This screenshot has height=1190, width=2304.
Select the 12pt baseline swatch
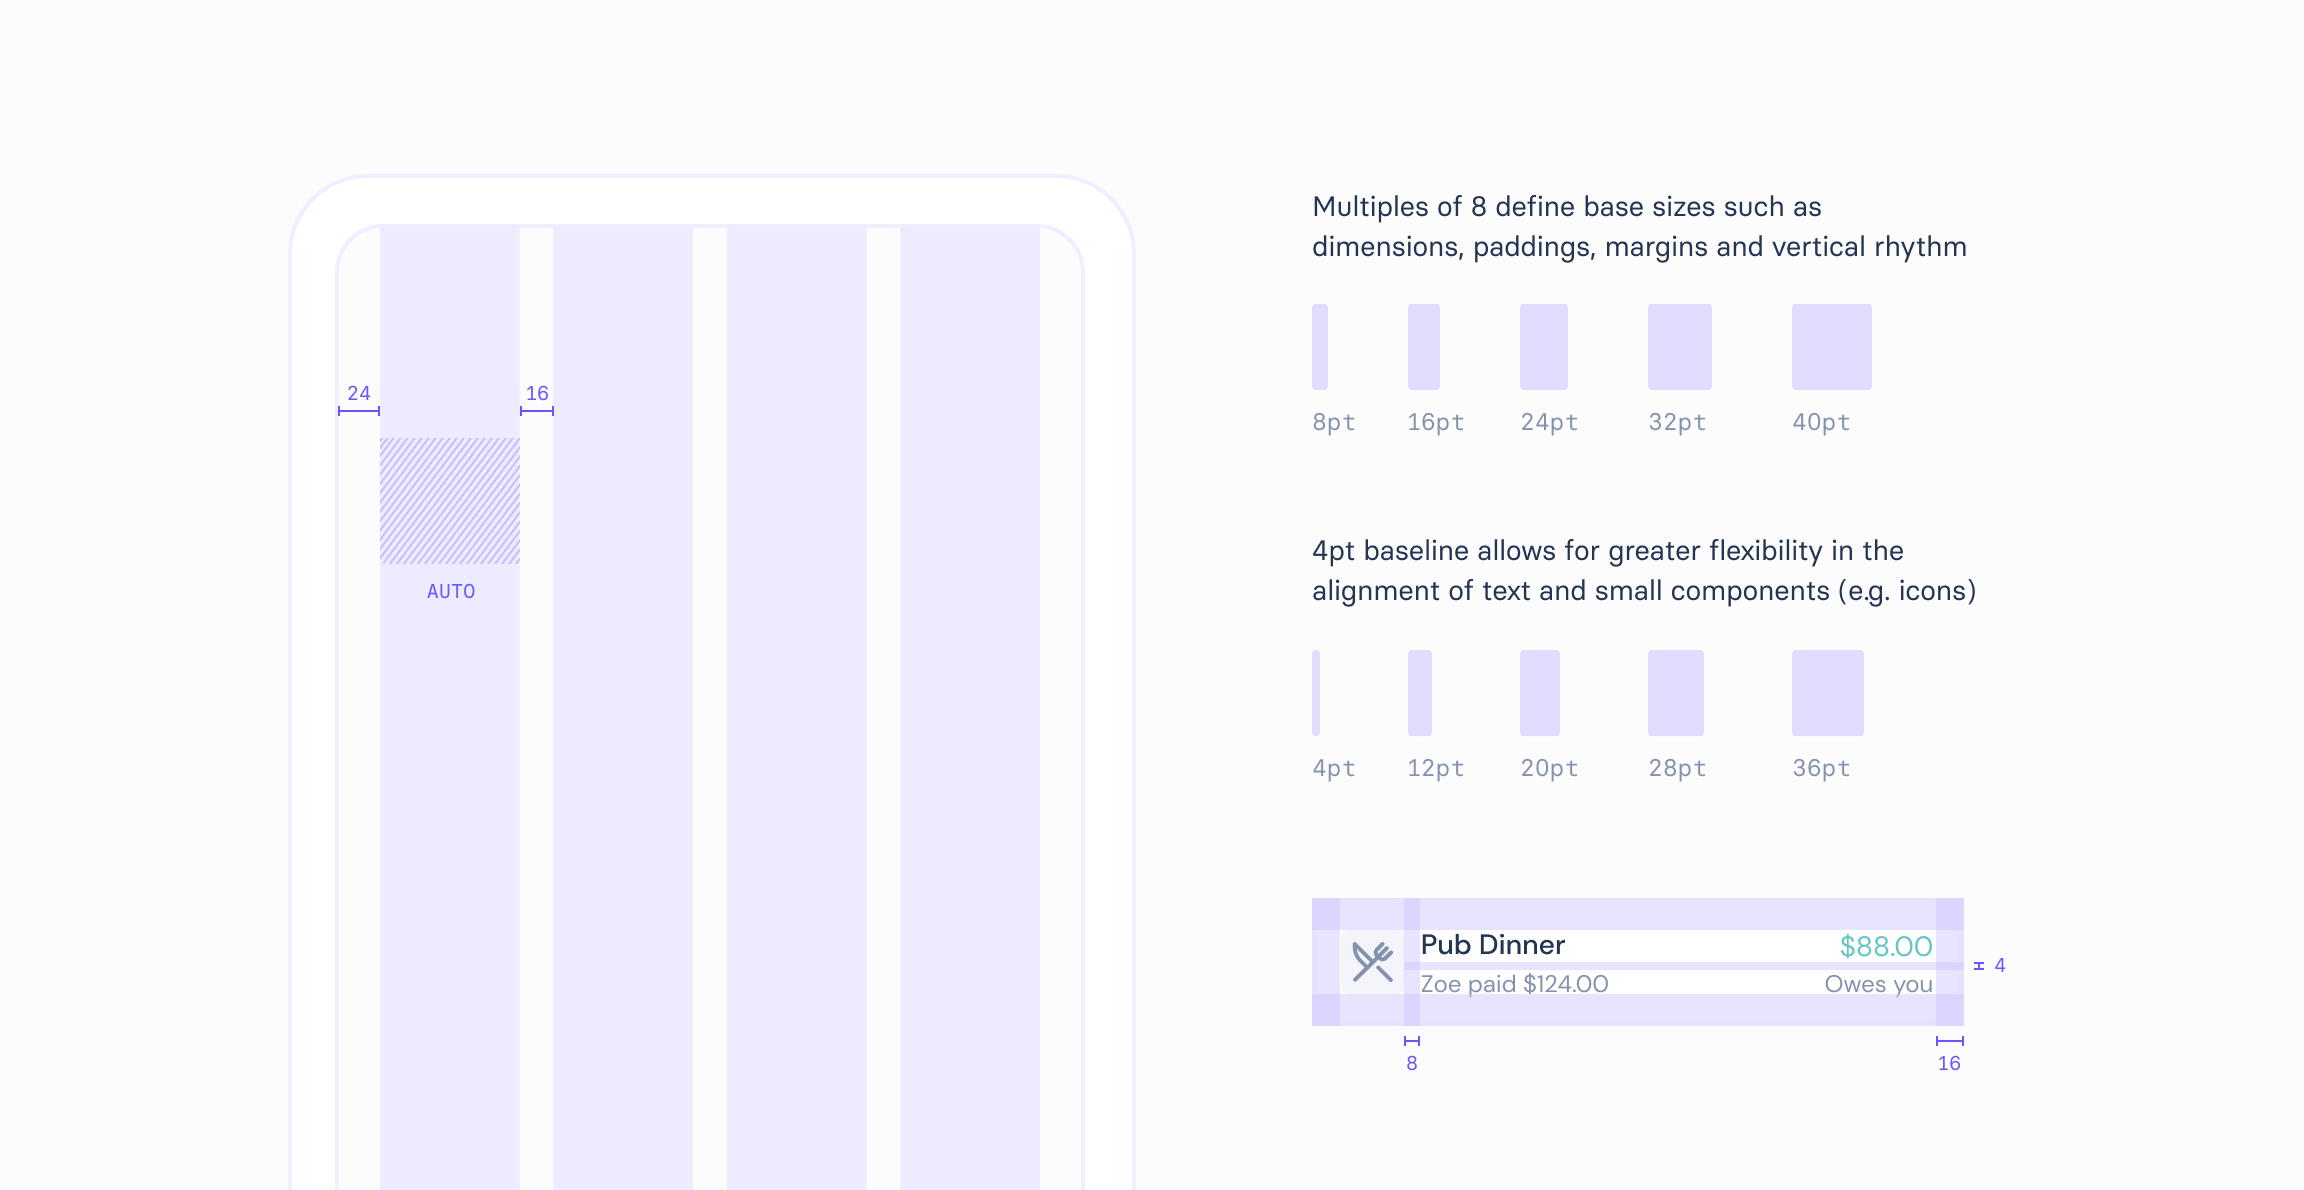click(1419, 693)
